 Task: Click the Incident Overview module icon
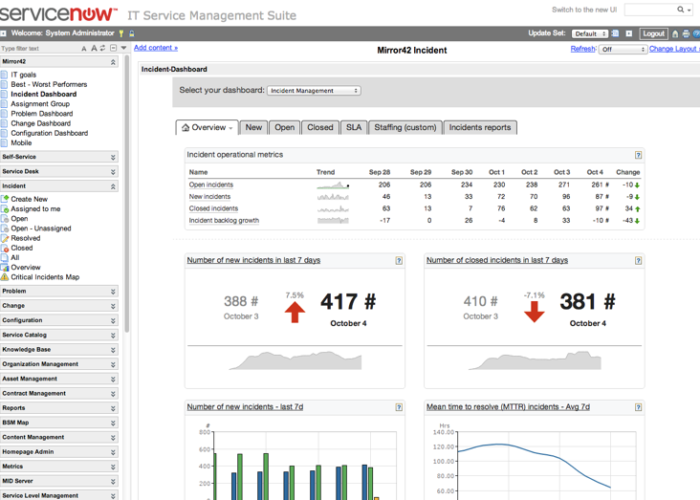point(5,267)
